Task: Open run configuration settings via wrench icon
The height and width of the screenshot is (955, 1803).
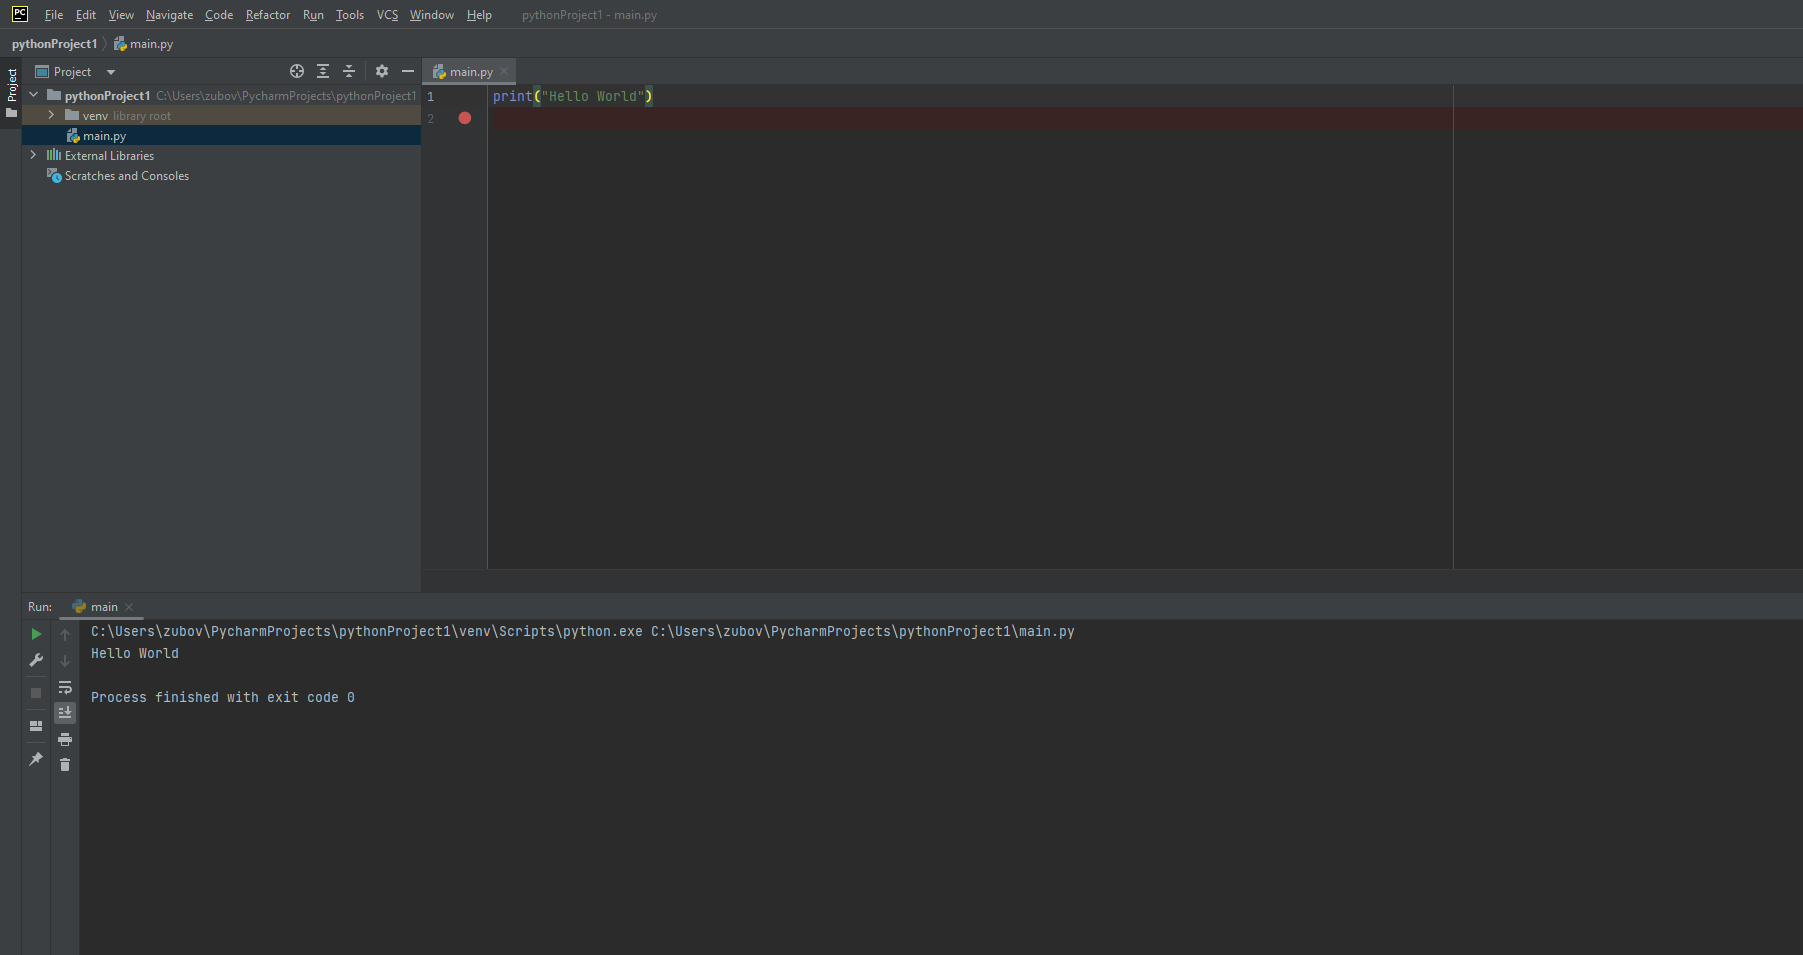Action: (35, 660)
